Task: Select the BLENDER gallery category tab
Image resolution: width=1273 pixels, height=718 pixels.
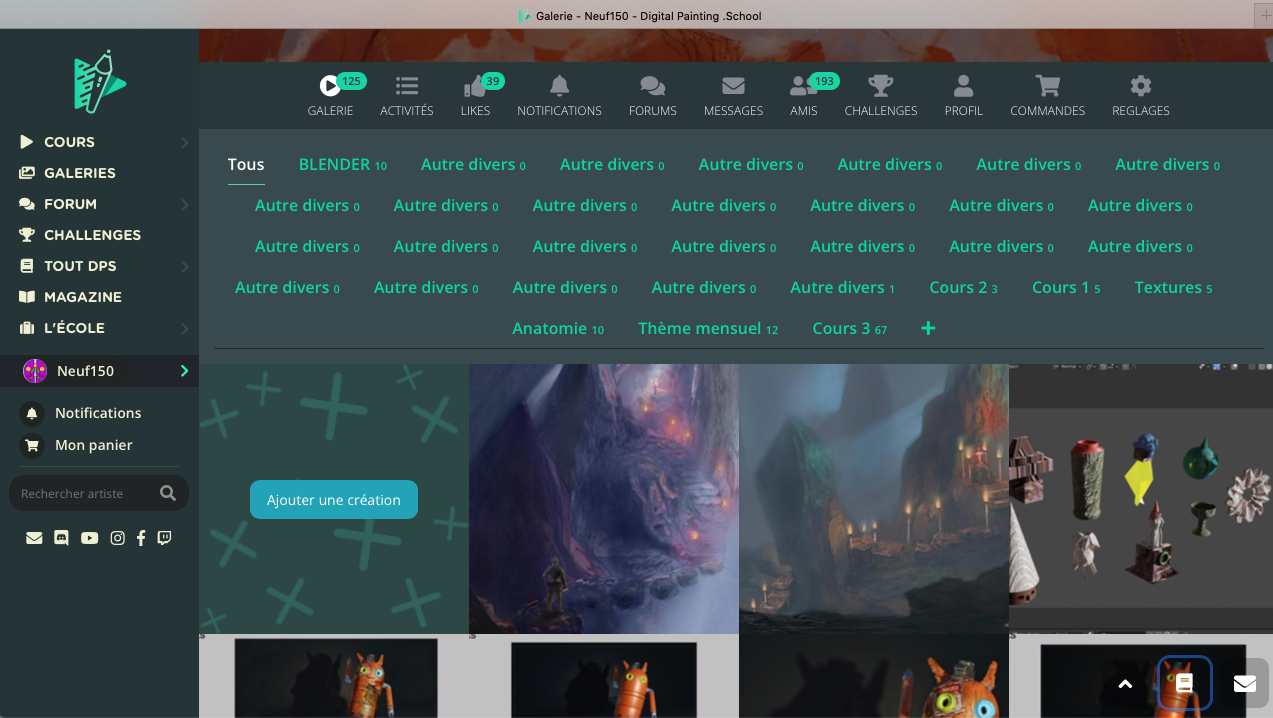Action: 335,165
